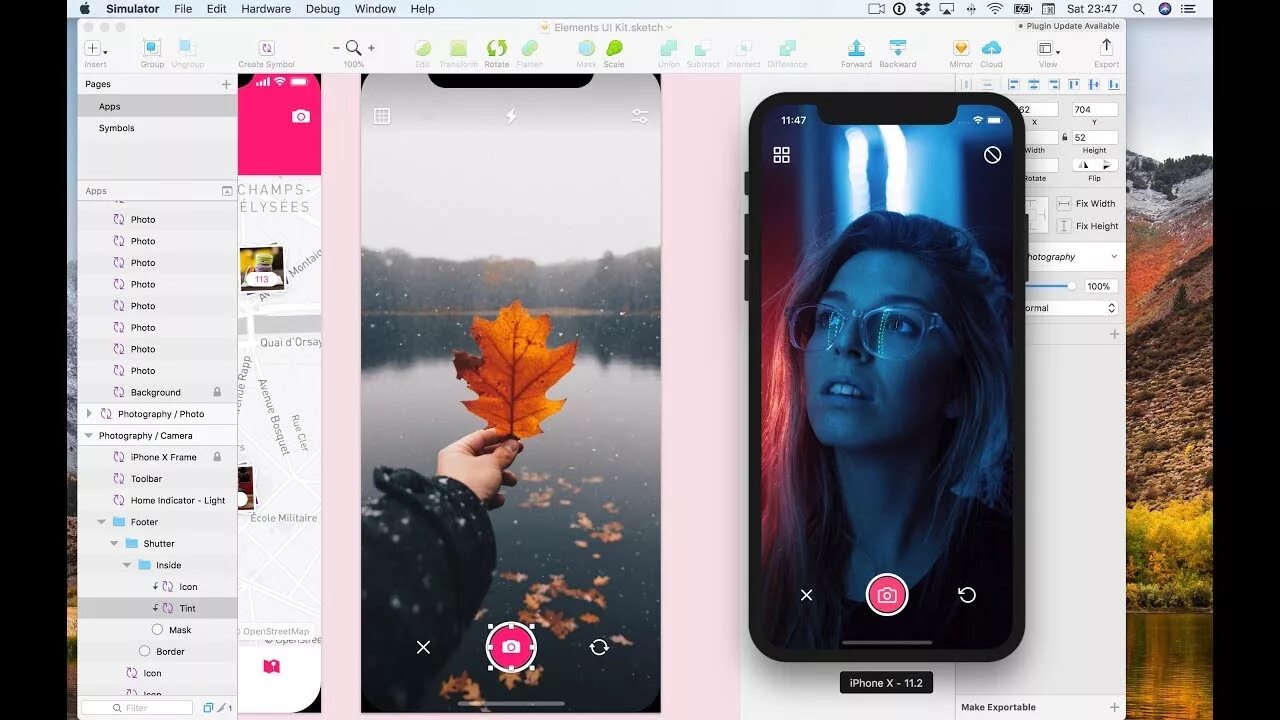The image size is (1280, 720).
Task: Tap the flip camera icon in simulator
Action: tap(967, 595)
